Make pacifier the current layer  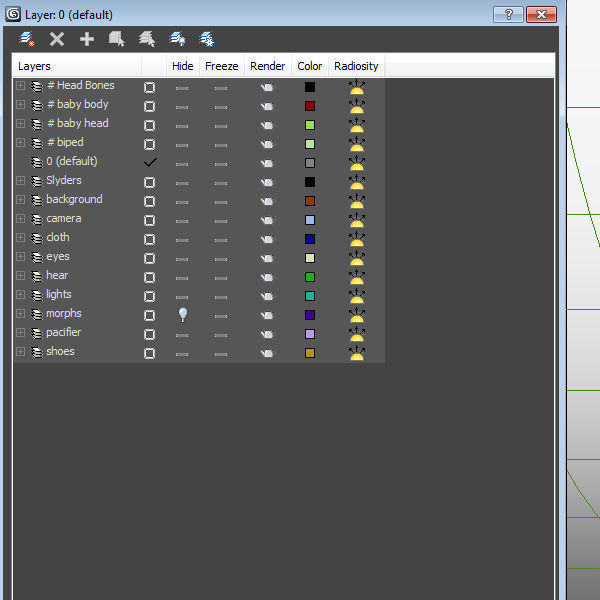150,334
